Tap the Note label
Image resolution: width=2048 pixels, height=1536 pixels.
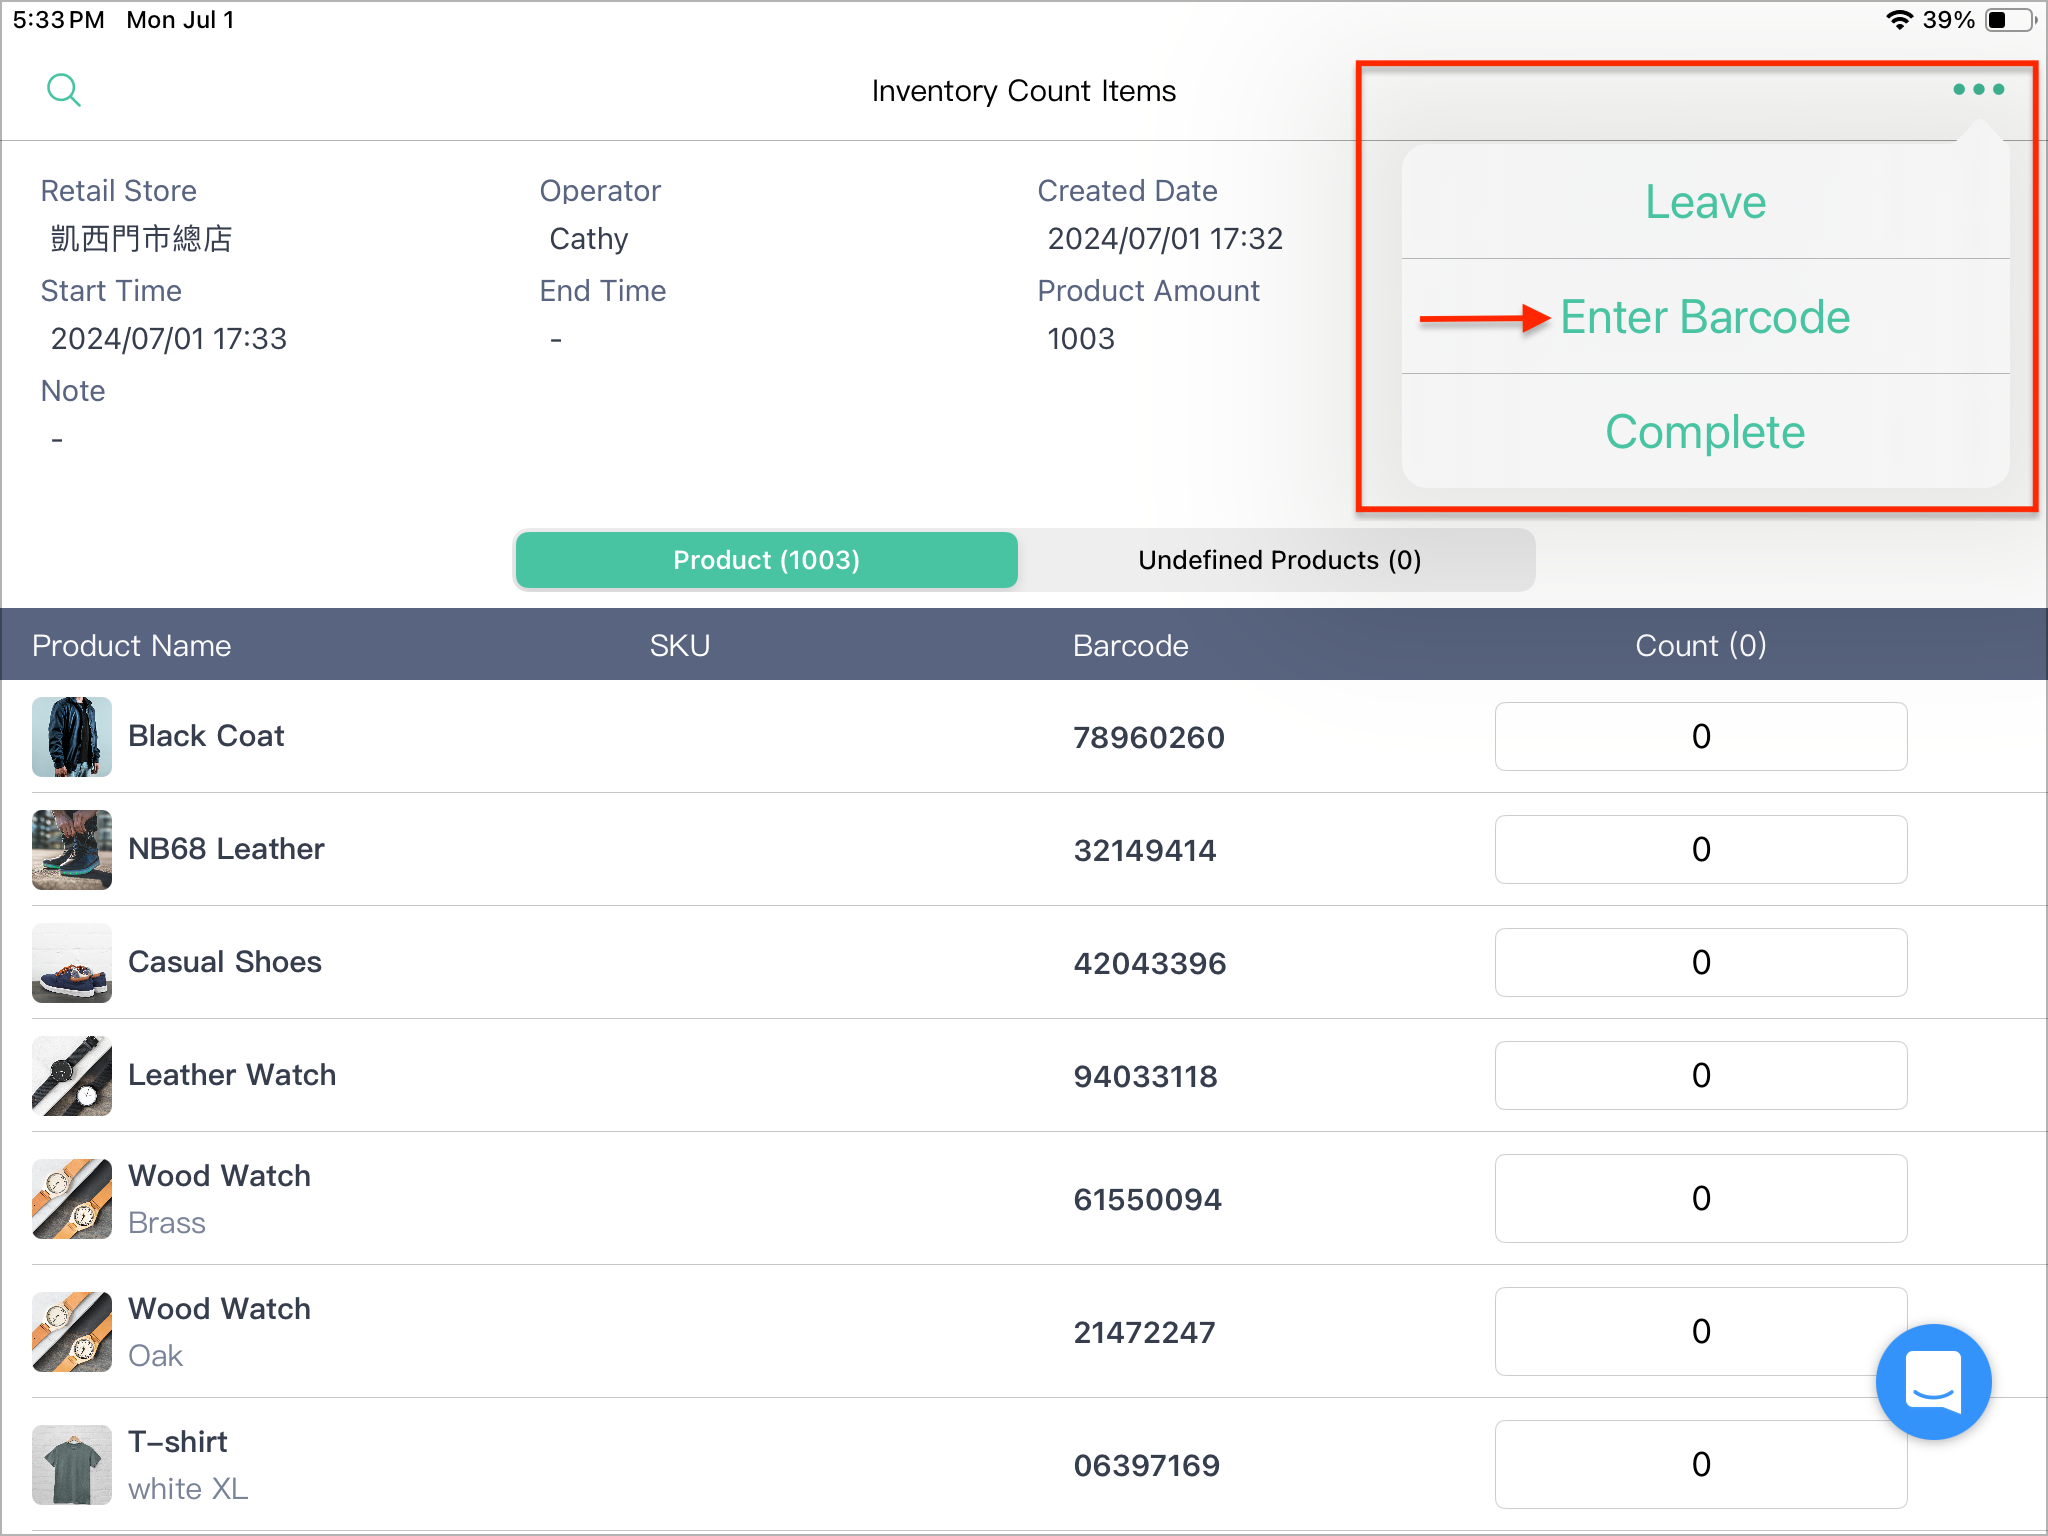coord(73,391)
